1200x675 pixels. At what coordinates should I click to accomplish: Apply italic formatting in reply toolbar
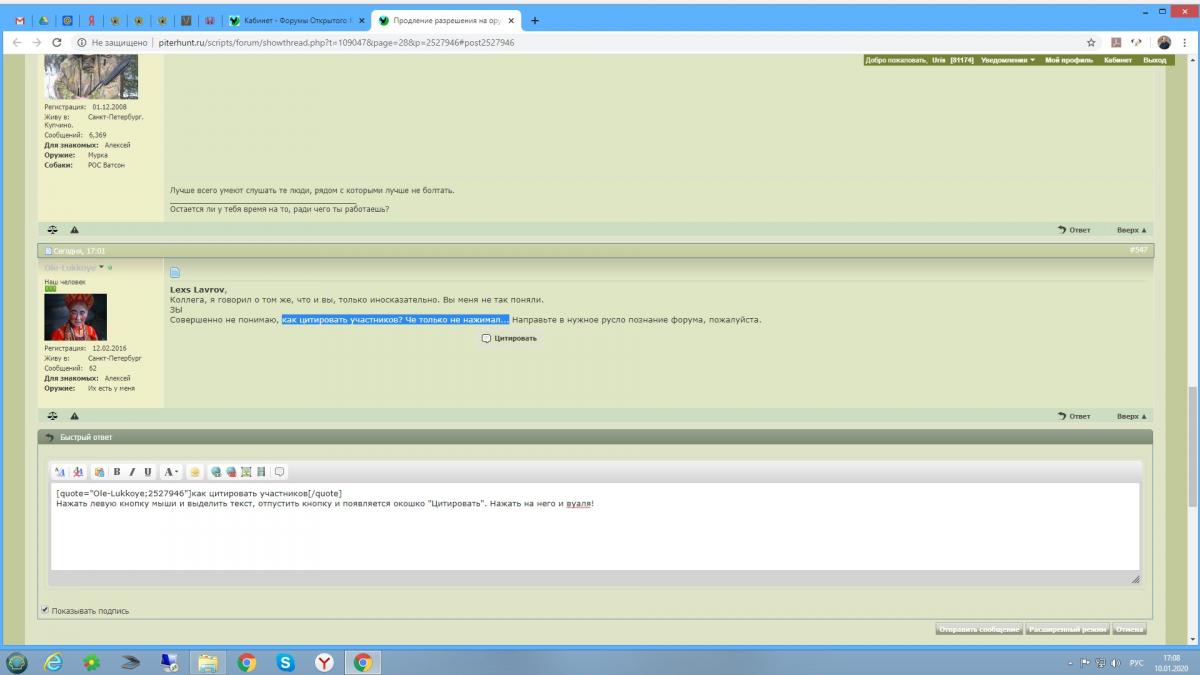click(132, 472)
